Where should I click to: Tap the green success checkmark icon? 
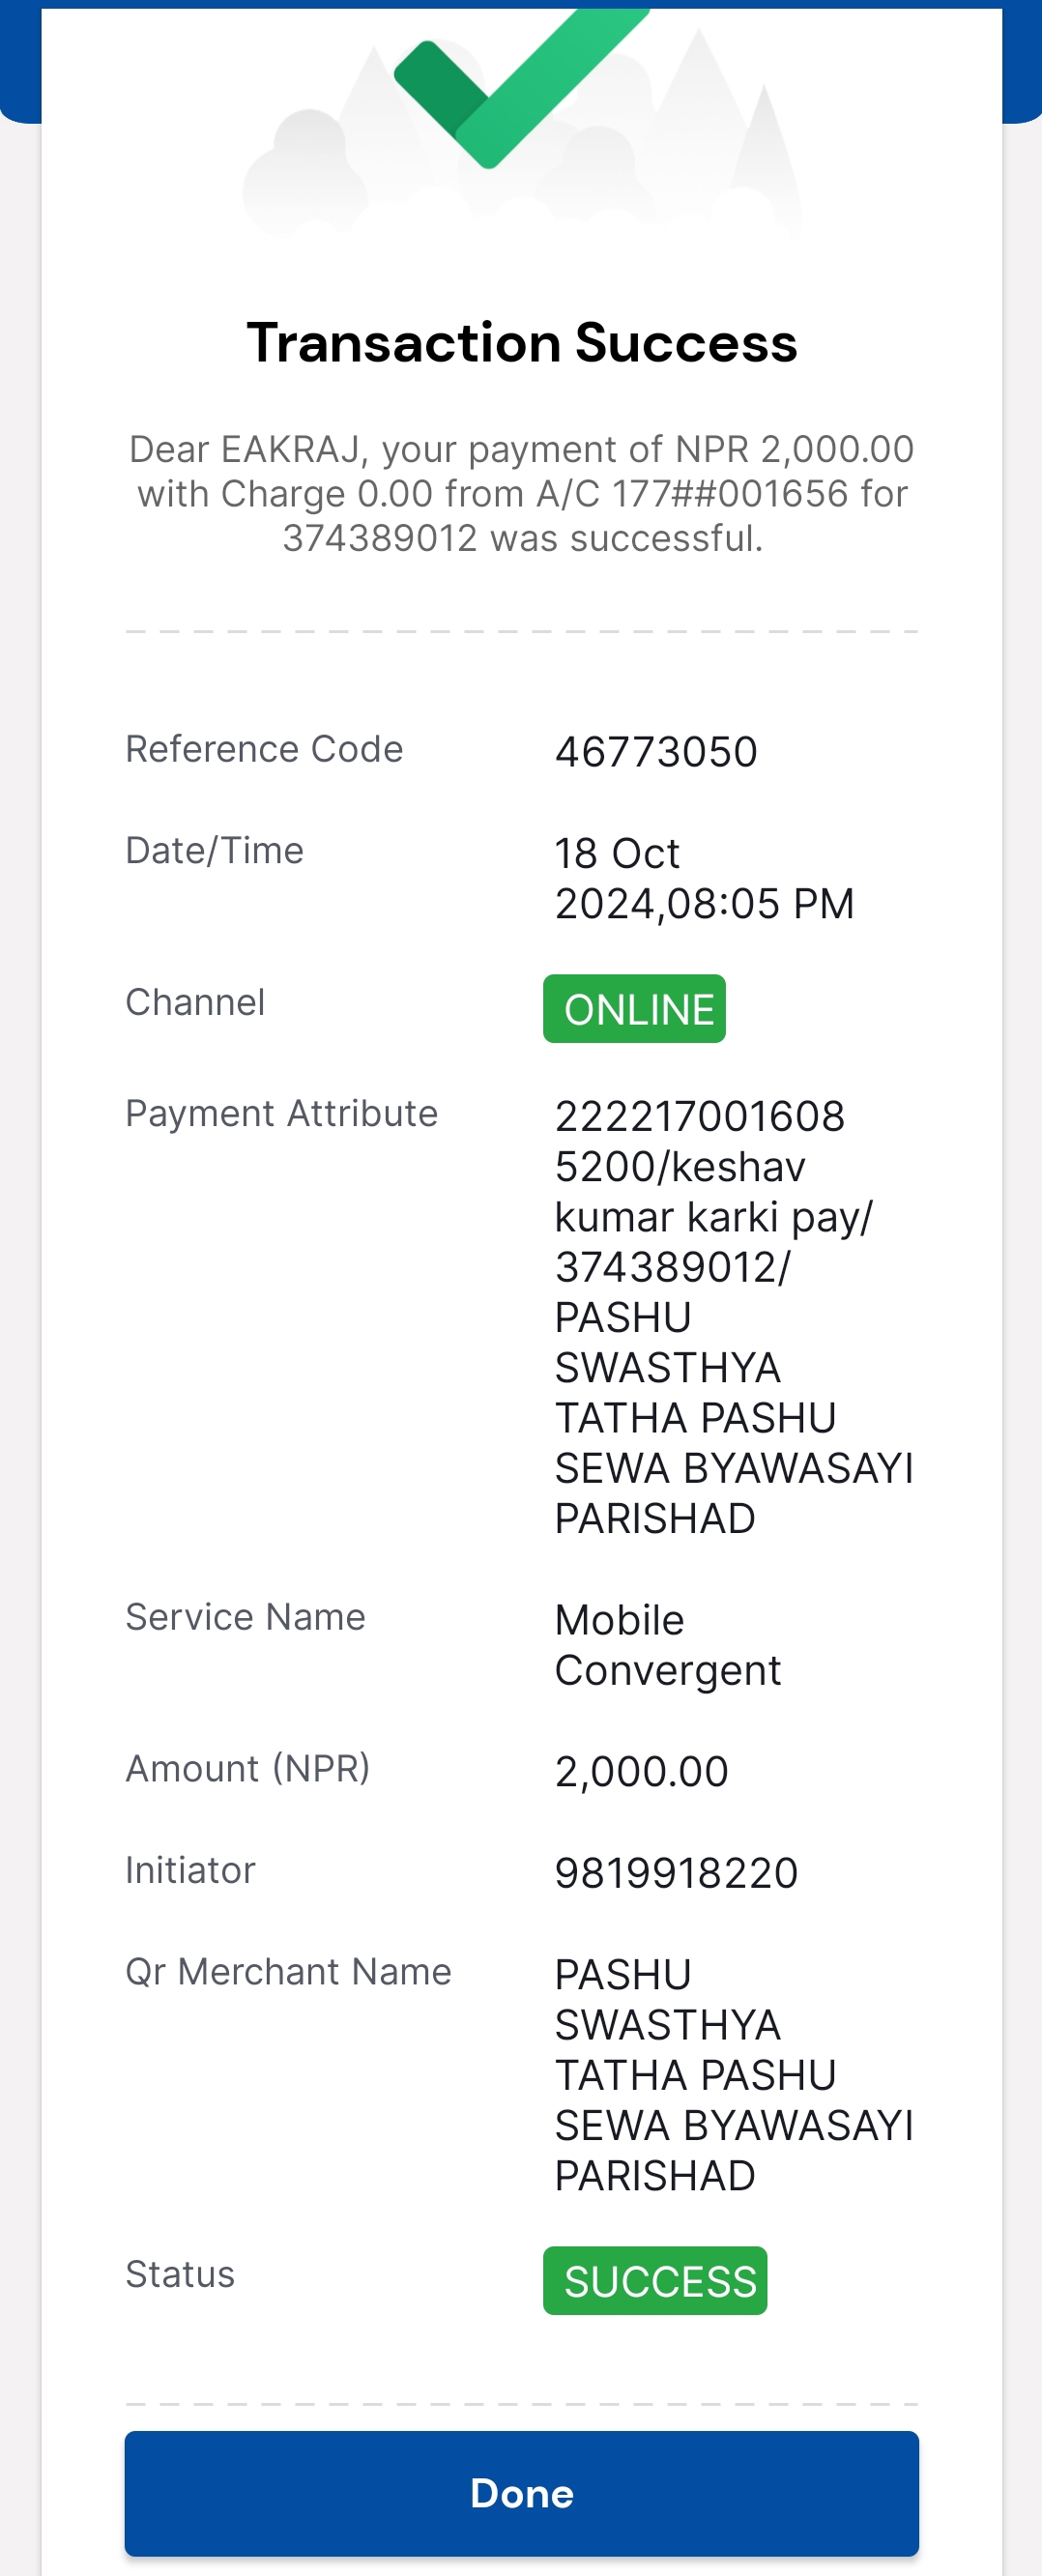(x=521, y=88)
